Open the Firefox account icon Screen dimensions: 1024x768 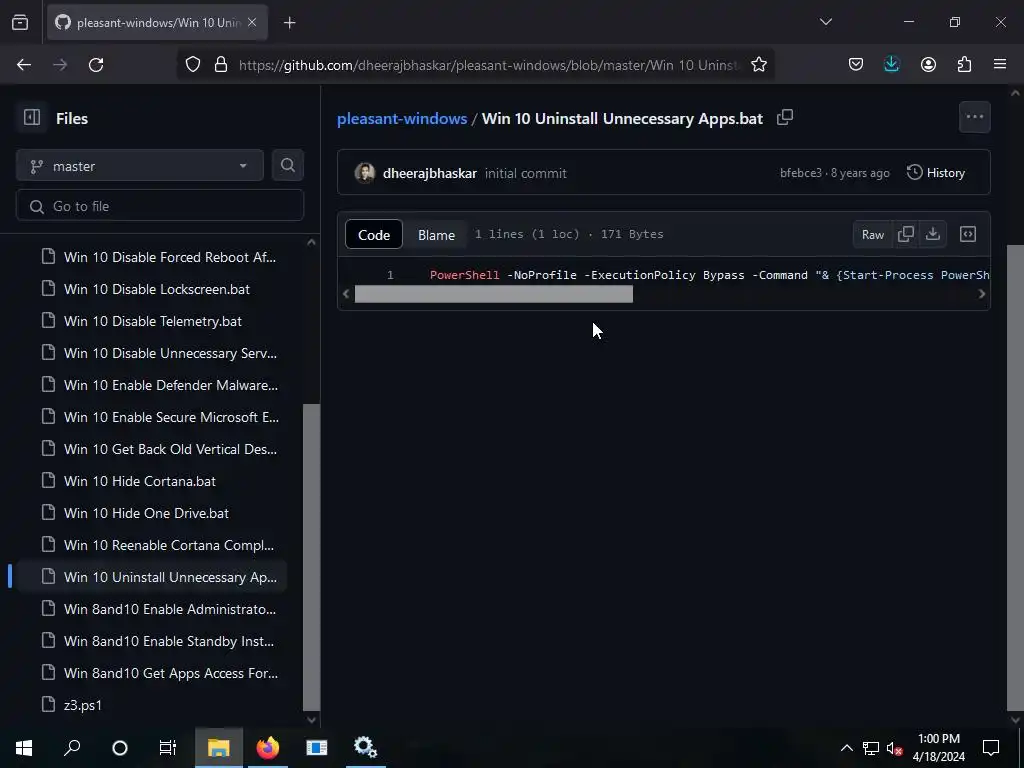928,65
